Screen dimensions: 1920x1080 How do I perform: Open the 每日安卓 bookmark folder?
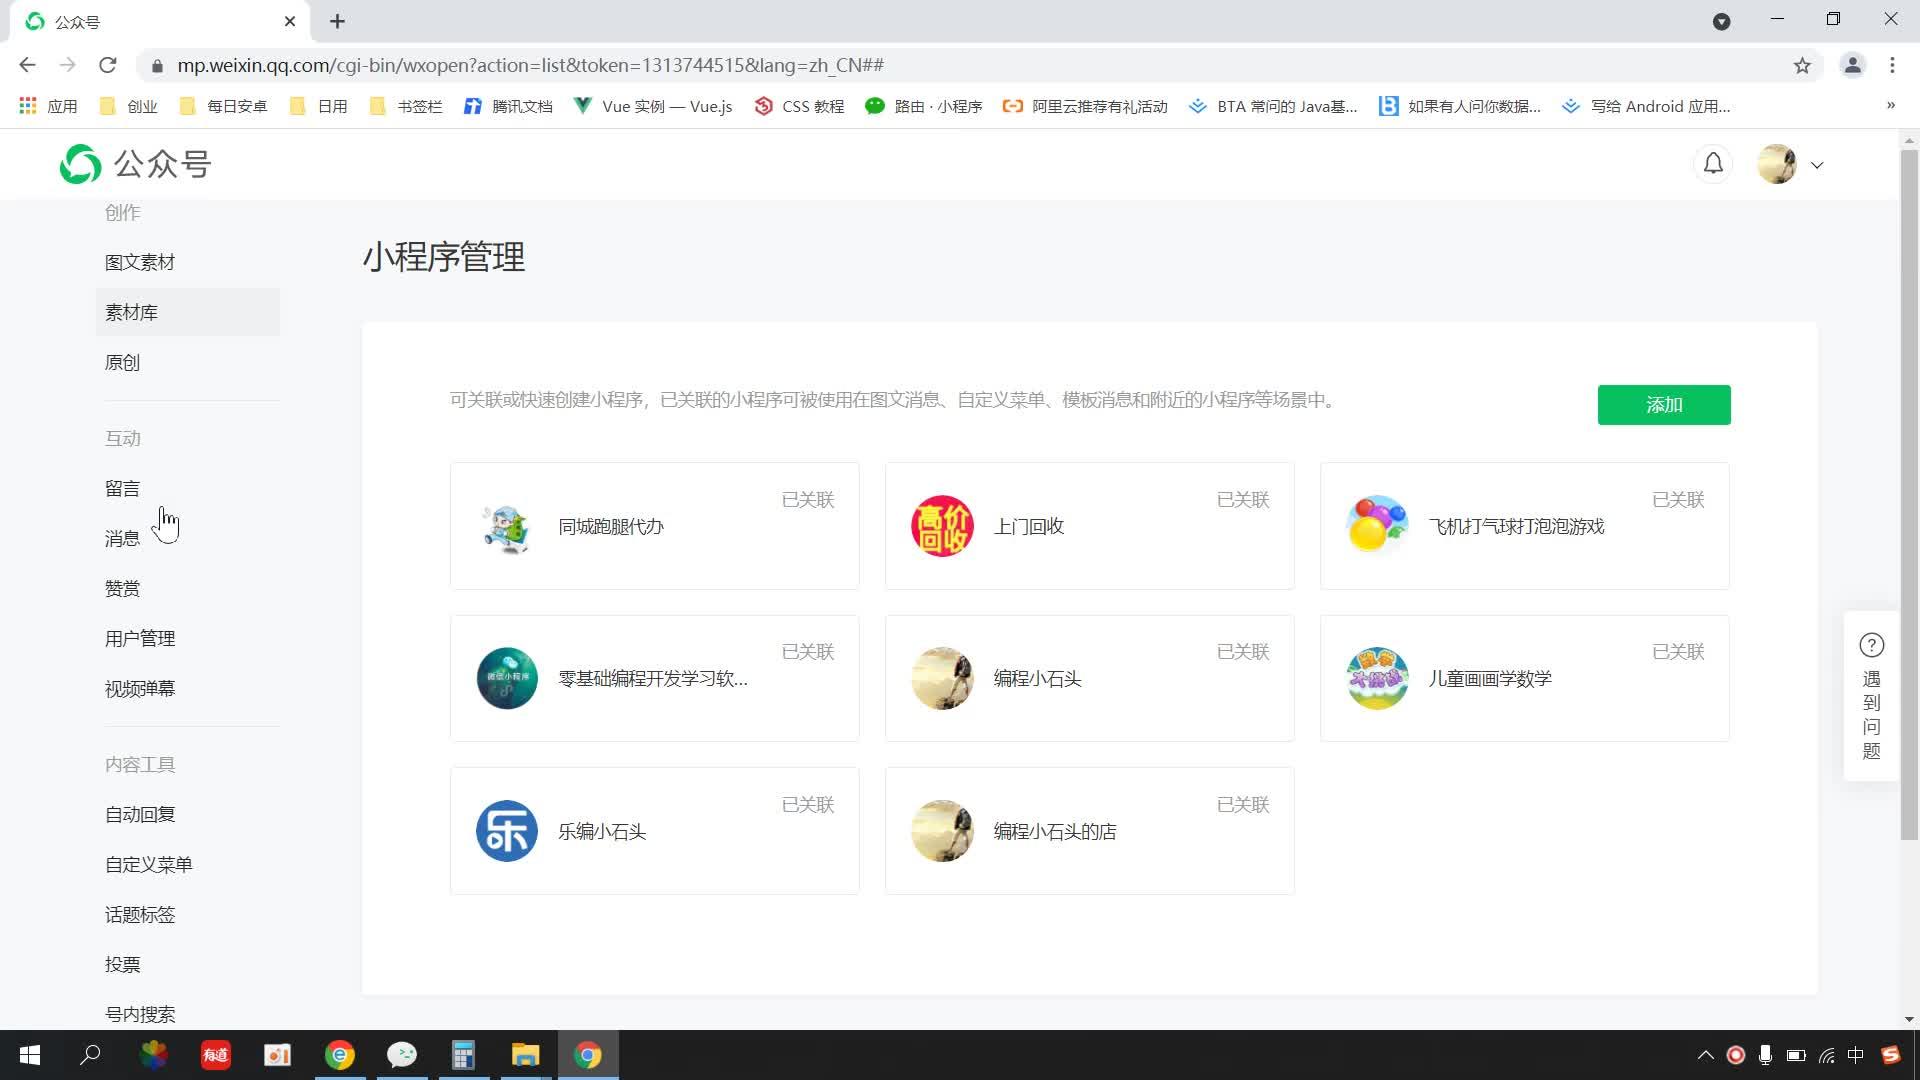pyautogui.click(x=223, y=106)
